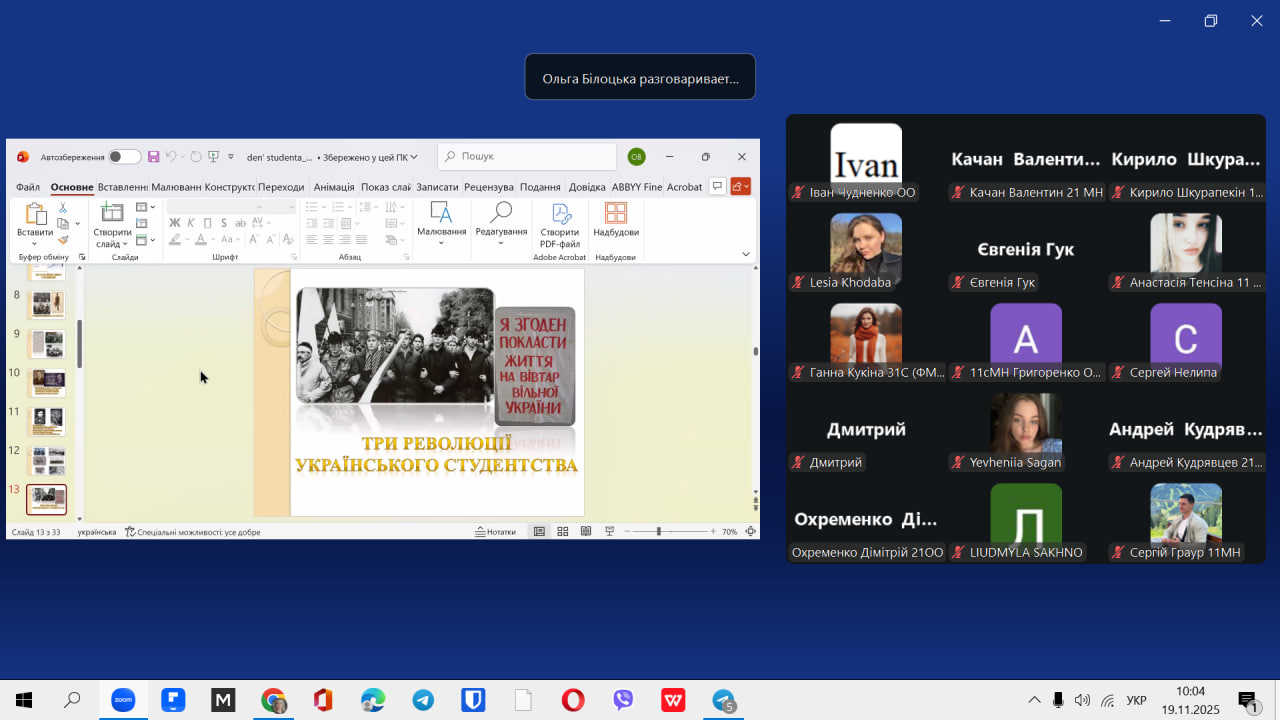Fit slide to window icon
1280x720 pixels.
(750, 532)
